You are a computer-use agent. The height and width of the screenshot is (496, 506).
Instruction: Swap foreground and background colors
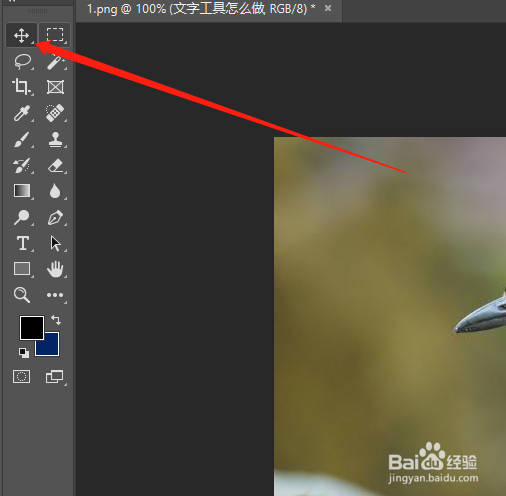point(56,320)
